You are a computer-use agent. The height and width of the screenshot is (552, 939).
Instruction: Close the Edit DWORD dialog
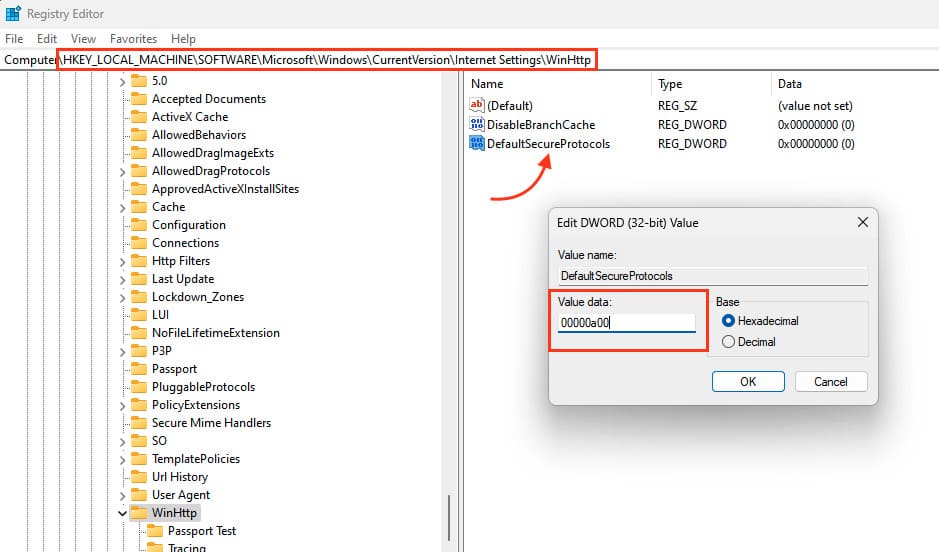(x=861, y=222)
